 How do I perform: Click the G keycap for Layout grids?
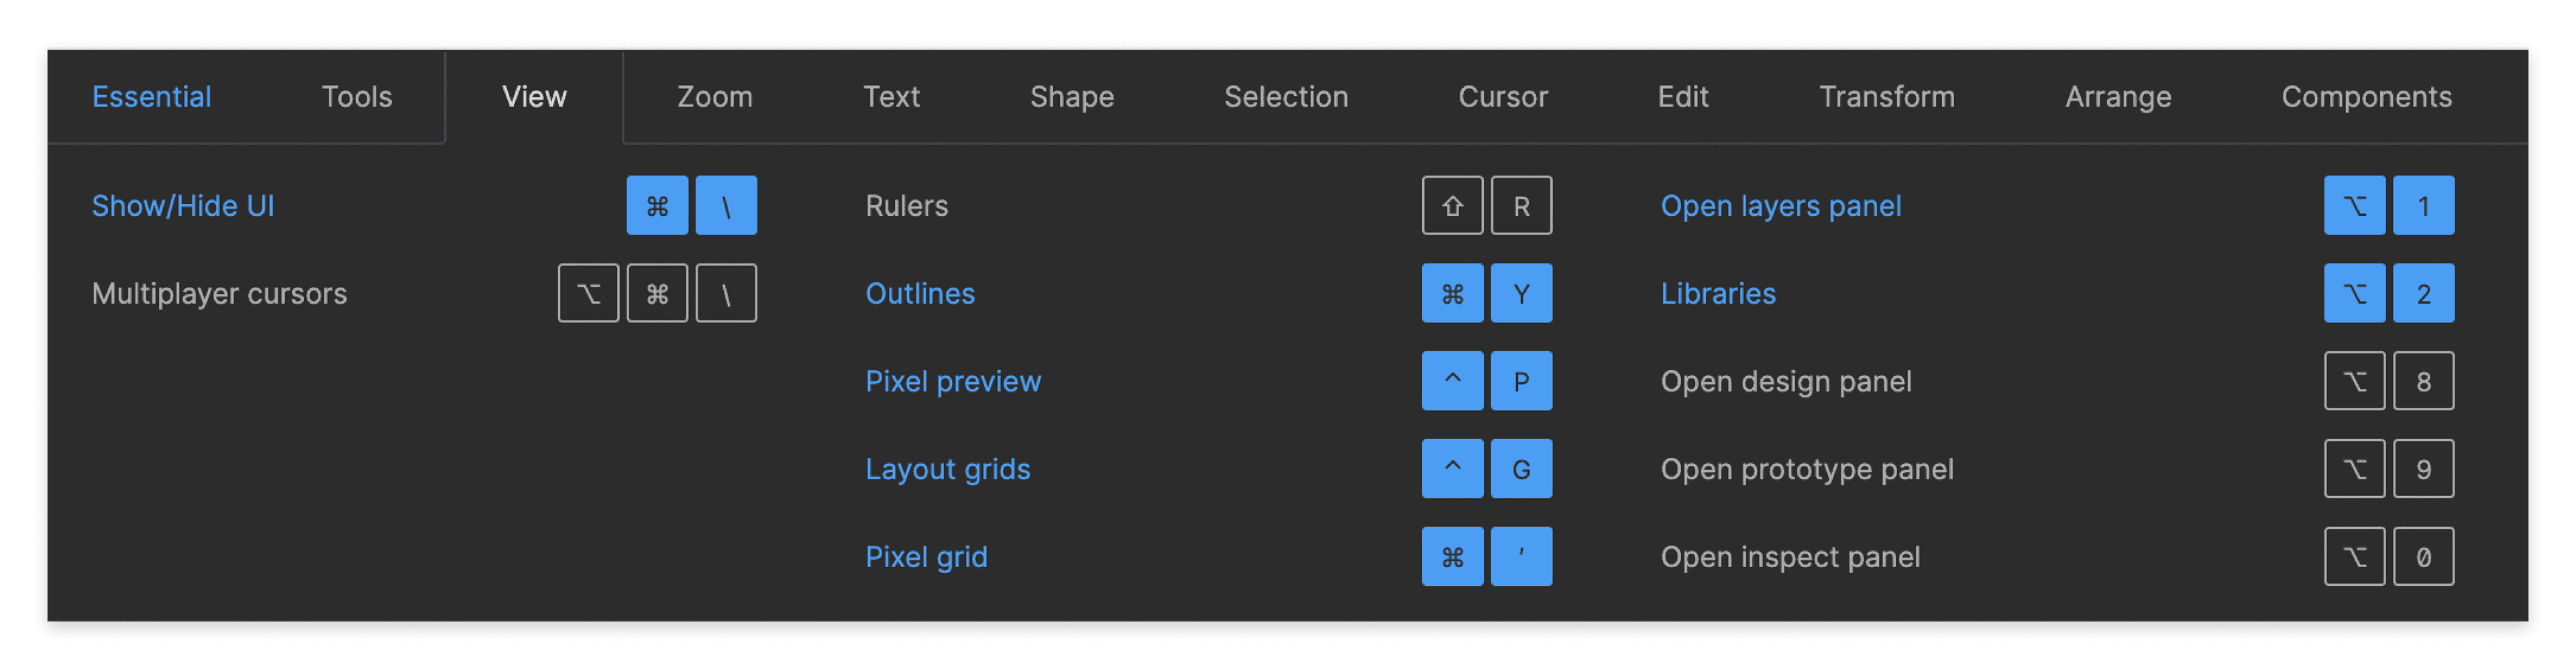[x=1521, y=468]
